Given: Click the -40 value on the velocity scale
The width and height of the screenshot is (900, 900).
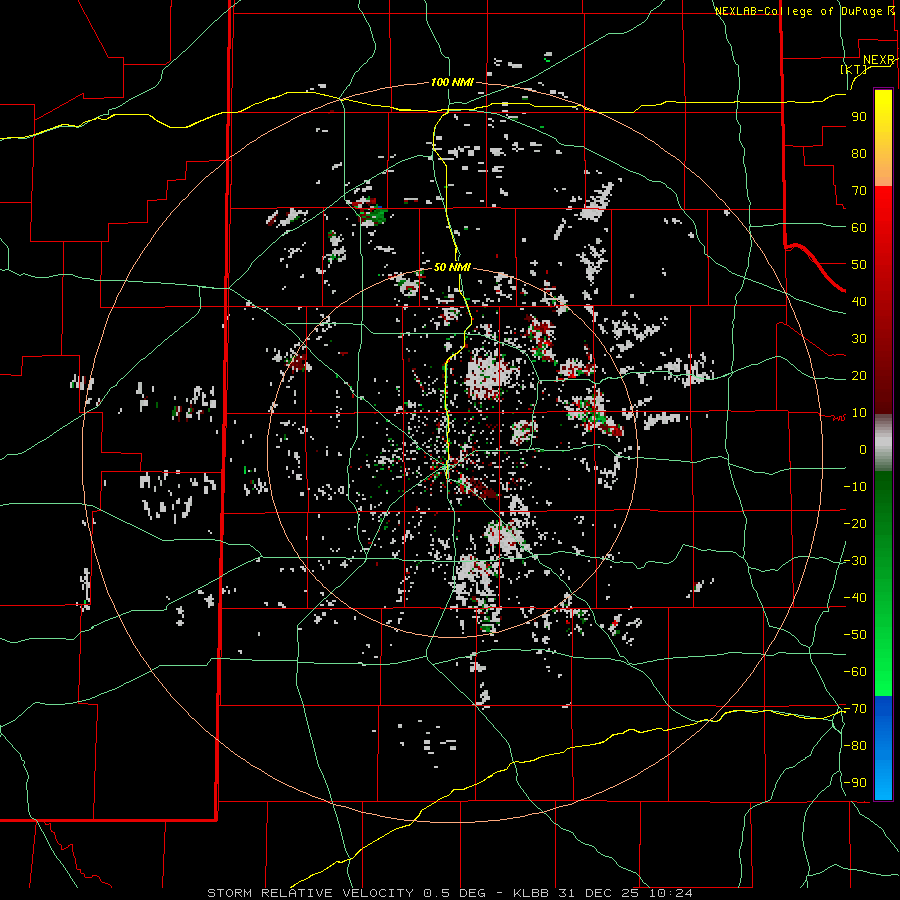Looking at the screenshot, I should (855, 598).
